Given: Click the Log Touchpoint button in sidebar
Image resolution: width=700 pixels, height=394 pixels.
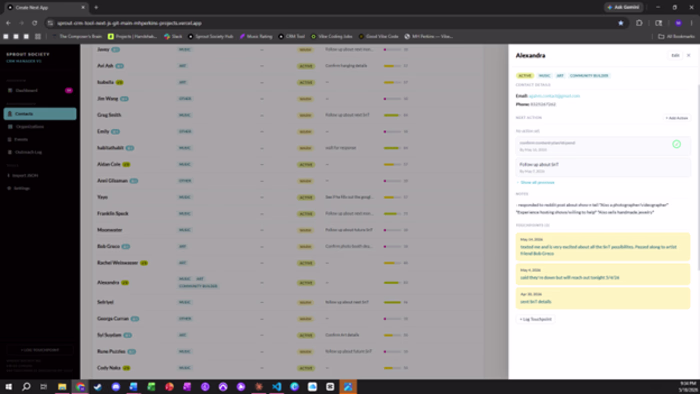Looking at the screenshot, I should (x=40, y=350).
